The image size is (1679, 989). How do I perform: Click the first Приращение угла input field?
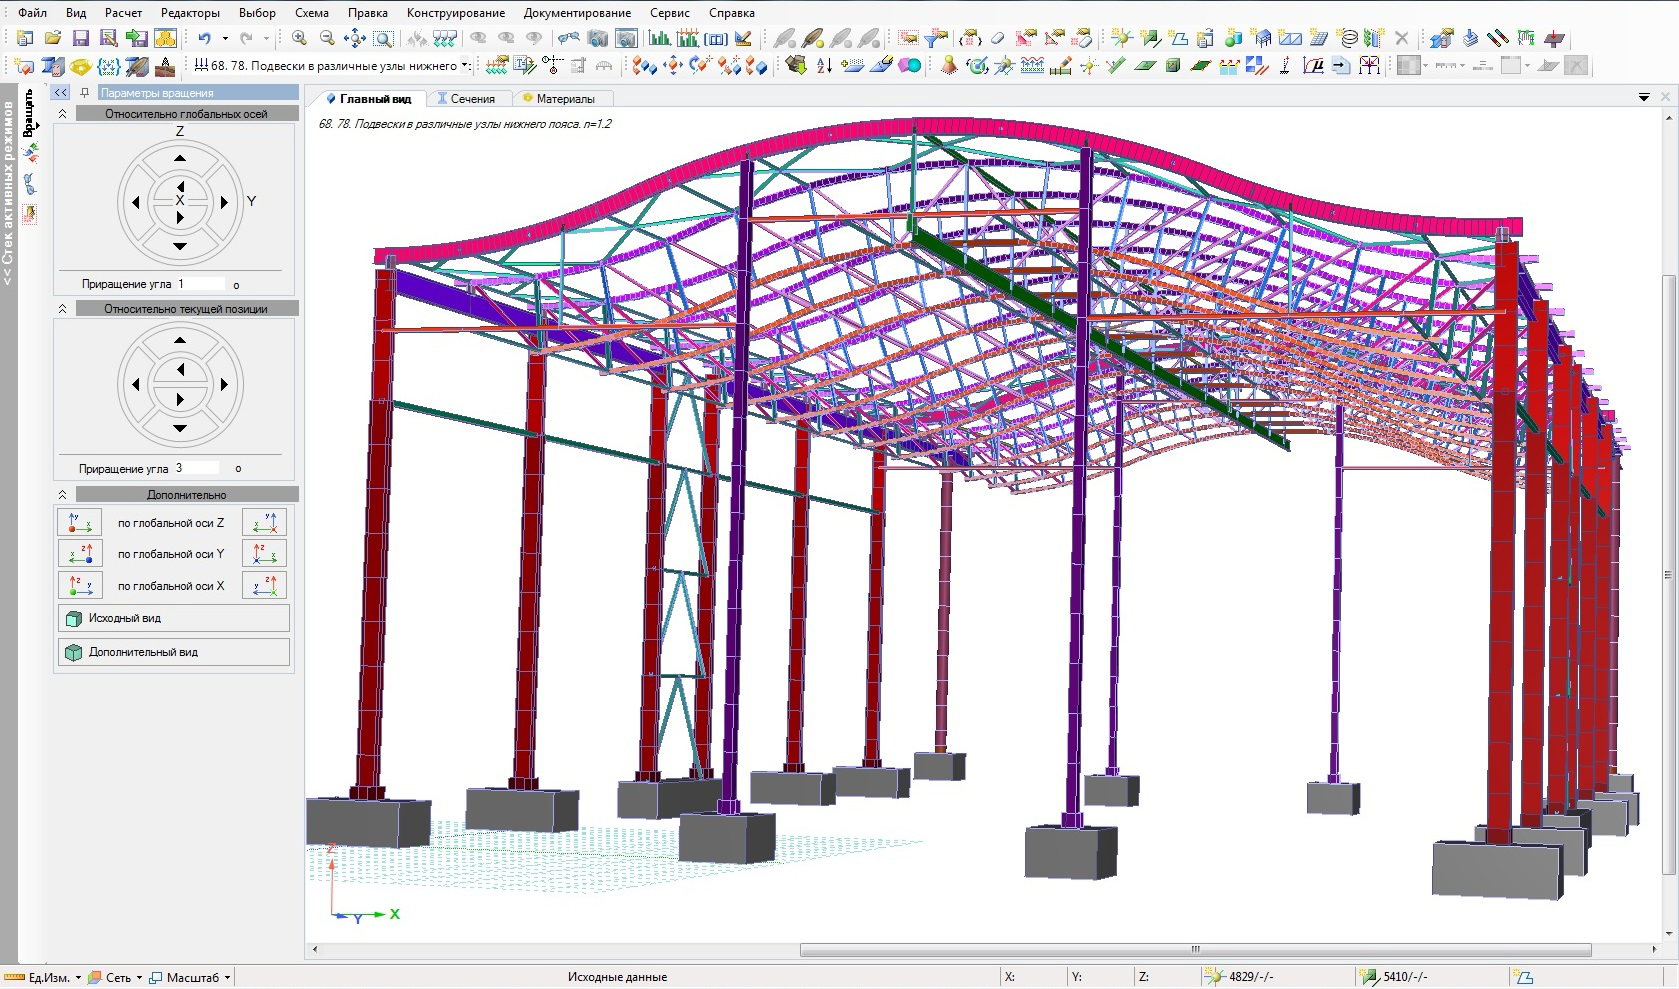coord(200,284)
